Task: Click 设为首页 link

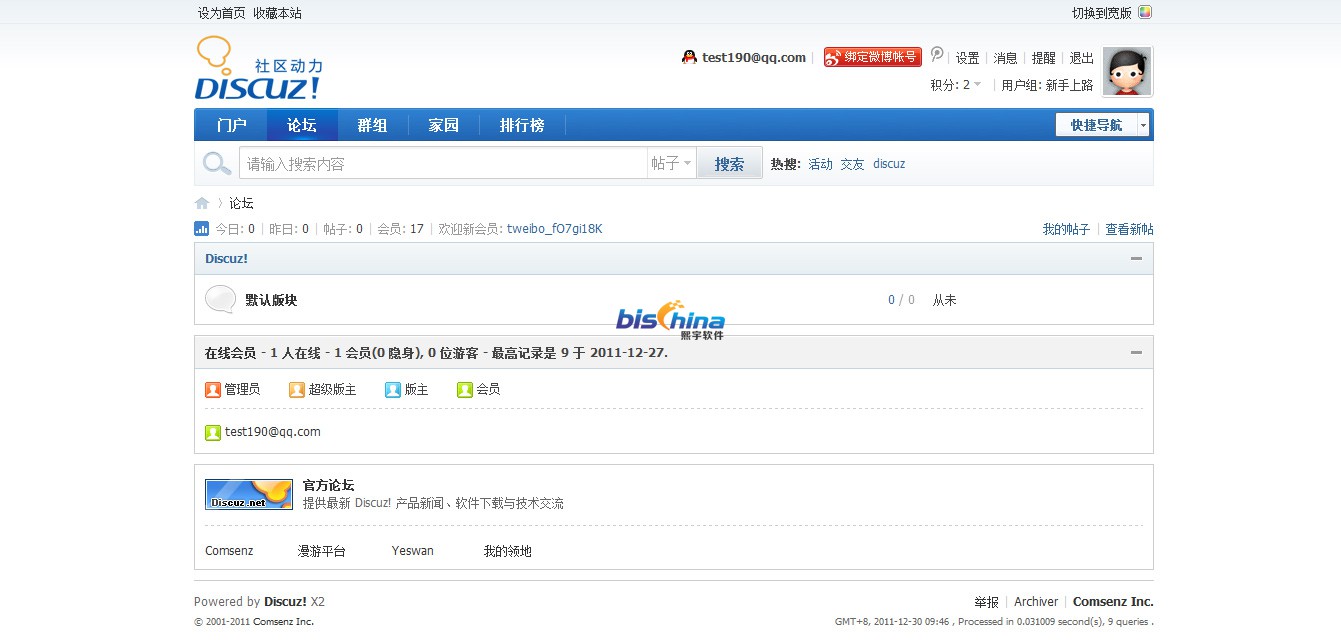Action: pos(222,13)
